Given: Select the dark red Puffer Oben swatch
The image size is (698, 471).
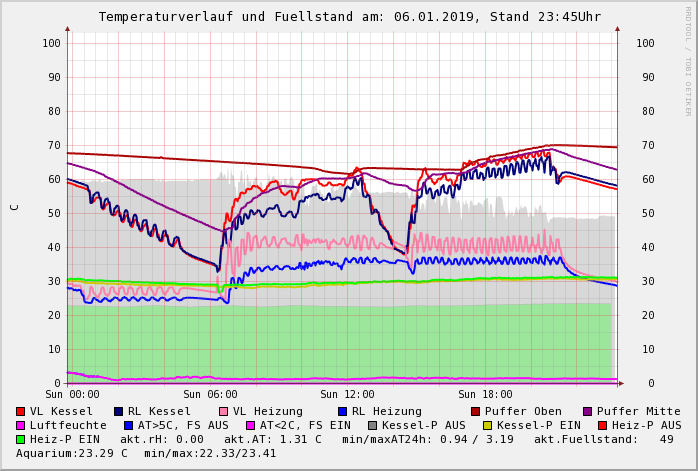Looking at the screenshot, I should tap(475, 412).
